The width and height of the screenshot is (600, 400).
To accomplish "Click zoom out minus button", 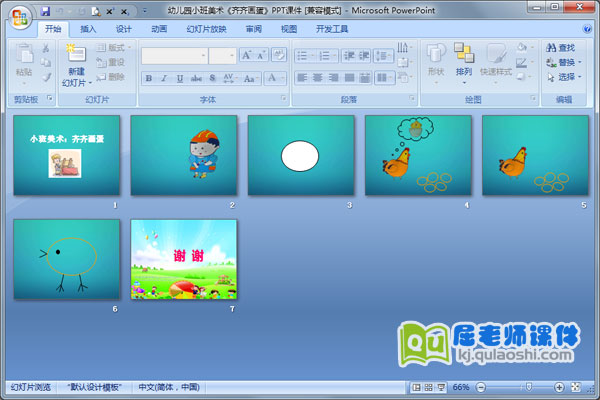I will pyautogui.click(x=481, y=387).
